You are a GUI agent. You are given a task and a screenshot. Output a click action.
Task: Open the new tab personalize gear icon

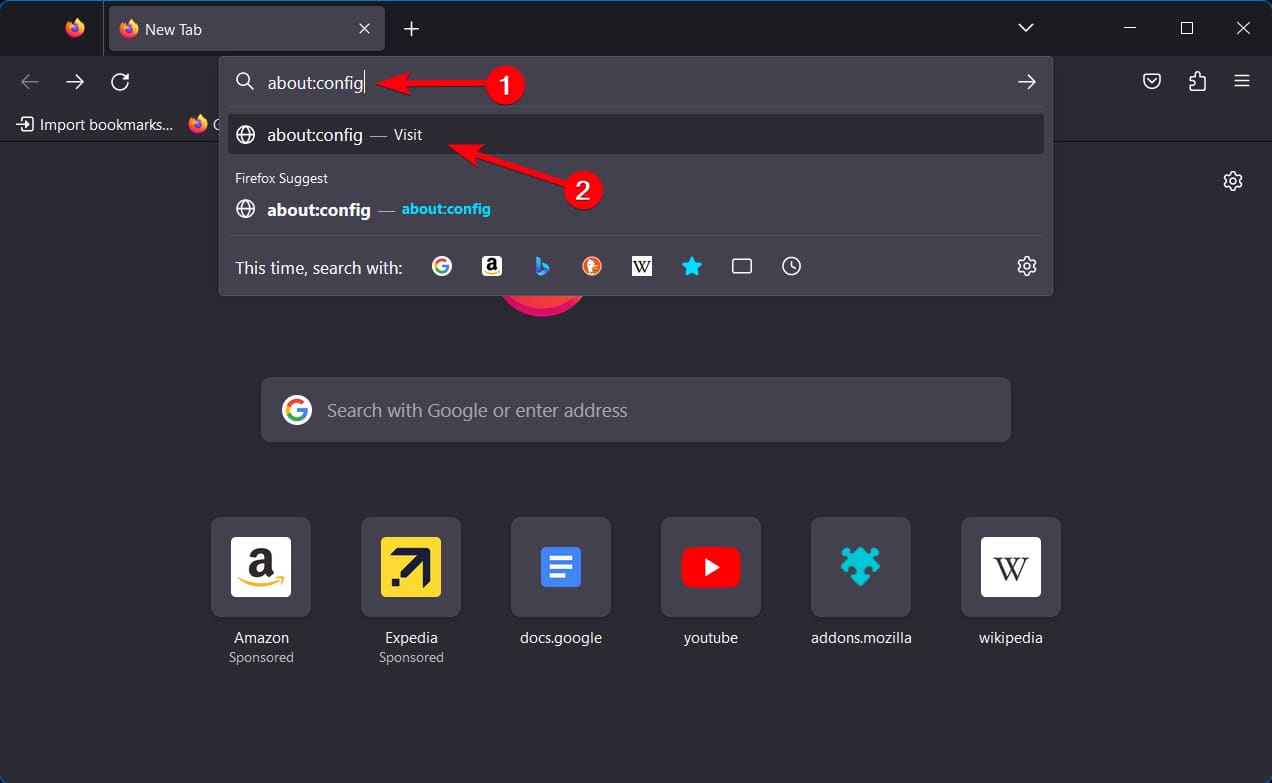click(1233, 181)
